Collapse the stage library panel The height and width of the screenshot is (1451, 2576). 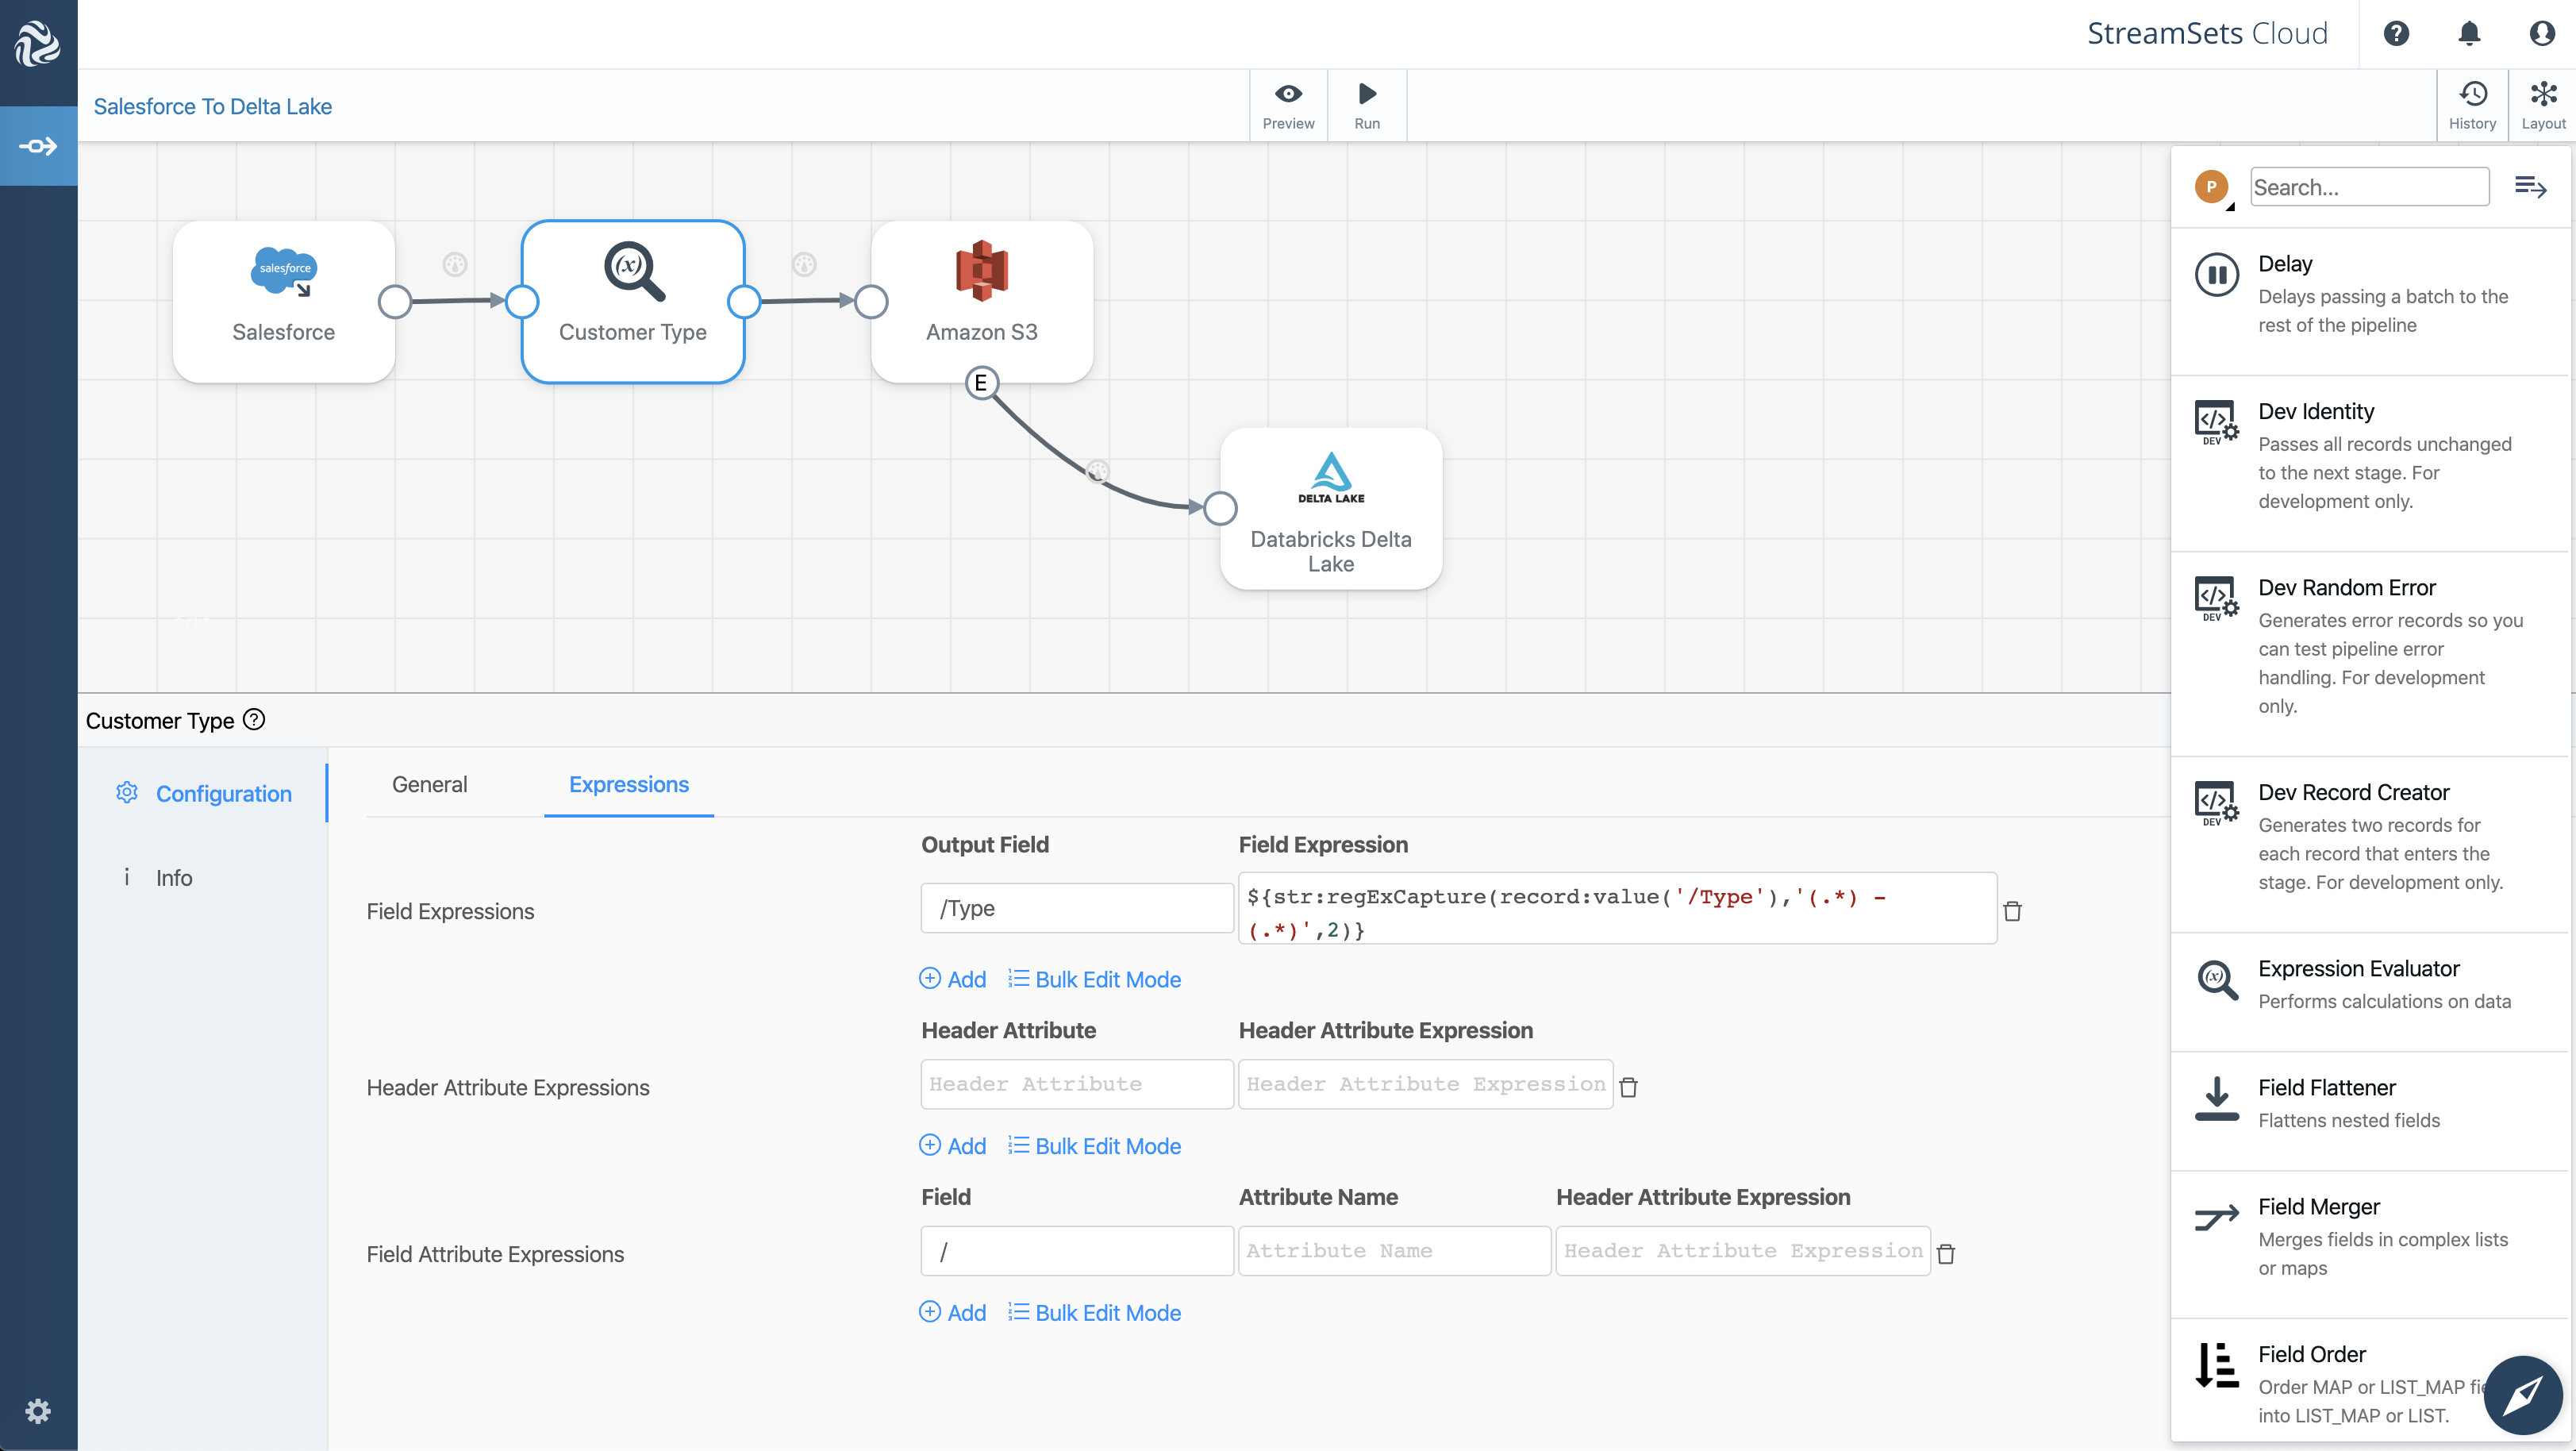tap(2530, 187)
